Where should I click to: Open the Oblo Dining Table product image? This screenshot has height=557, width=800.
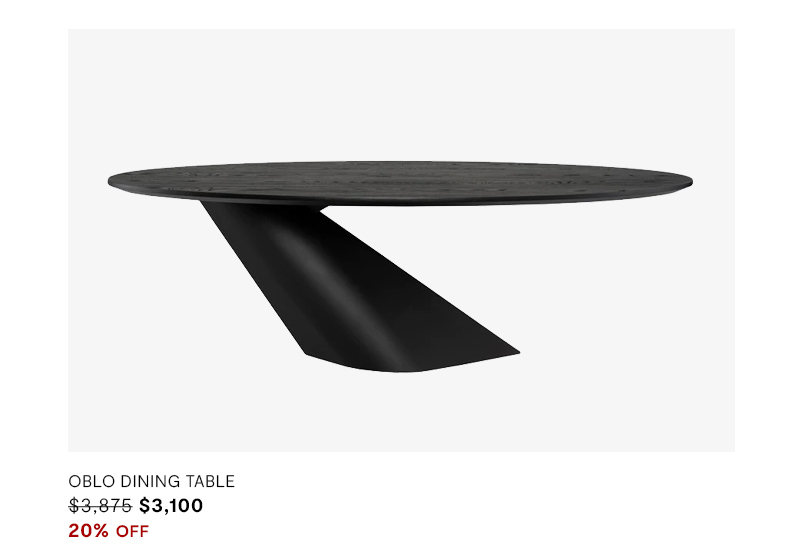(401, 240)
